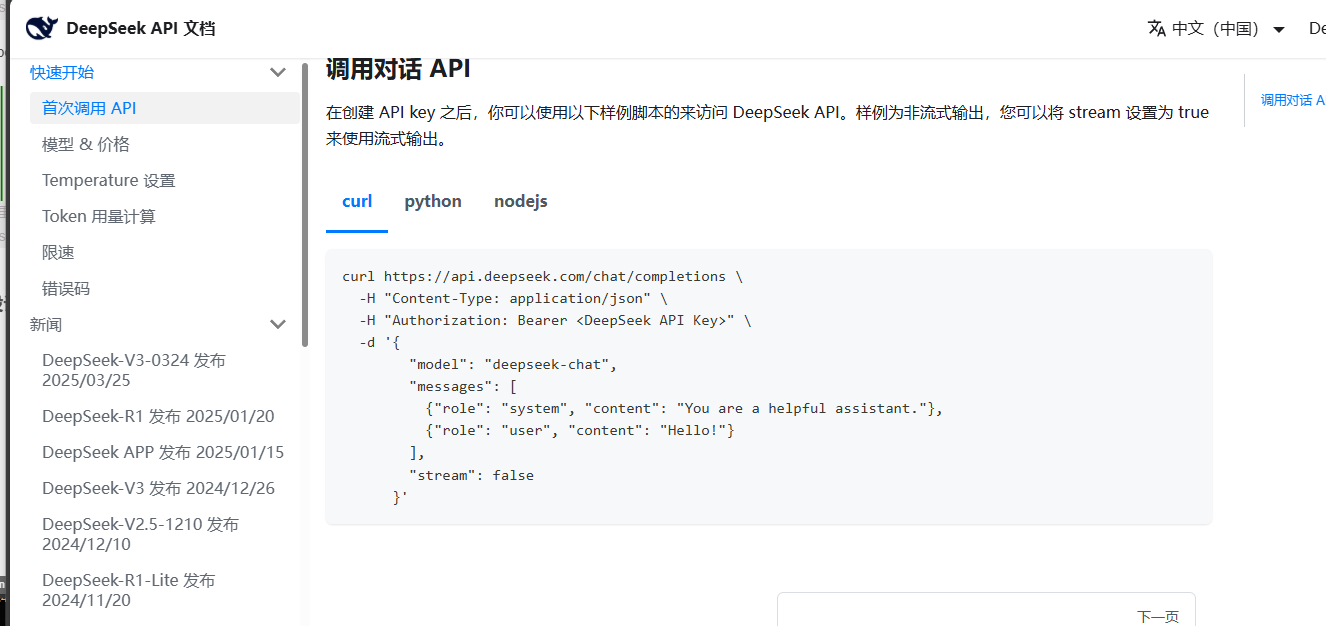Click the curl URL line in code
Screen dimensions: 1326x626
[542, 276]
